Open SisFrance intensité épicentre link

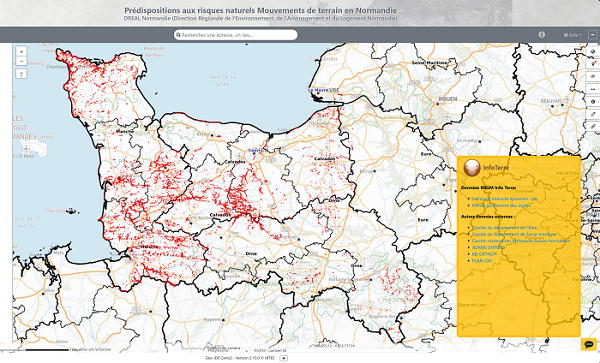click(504, 199)
